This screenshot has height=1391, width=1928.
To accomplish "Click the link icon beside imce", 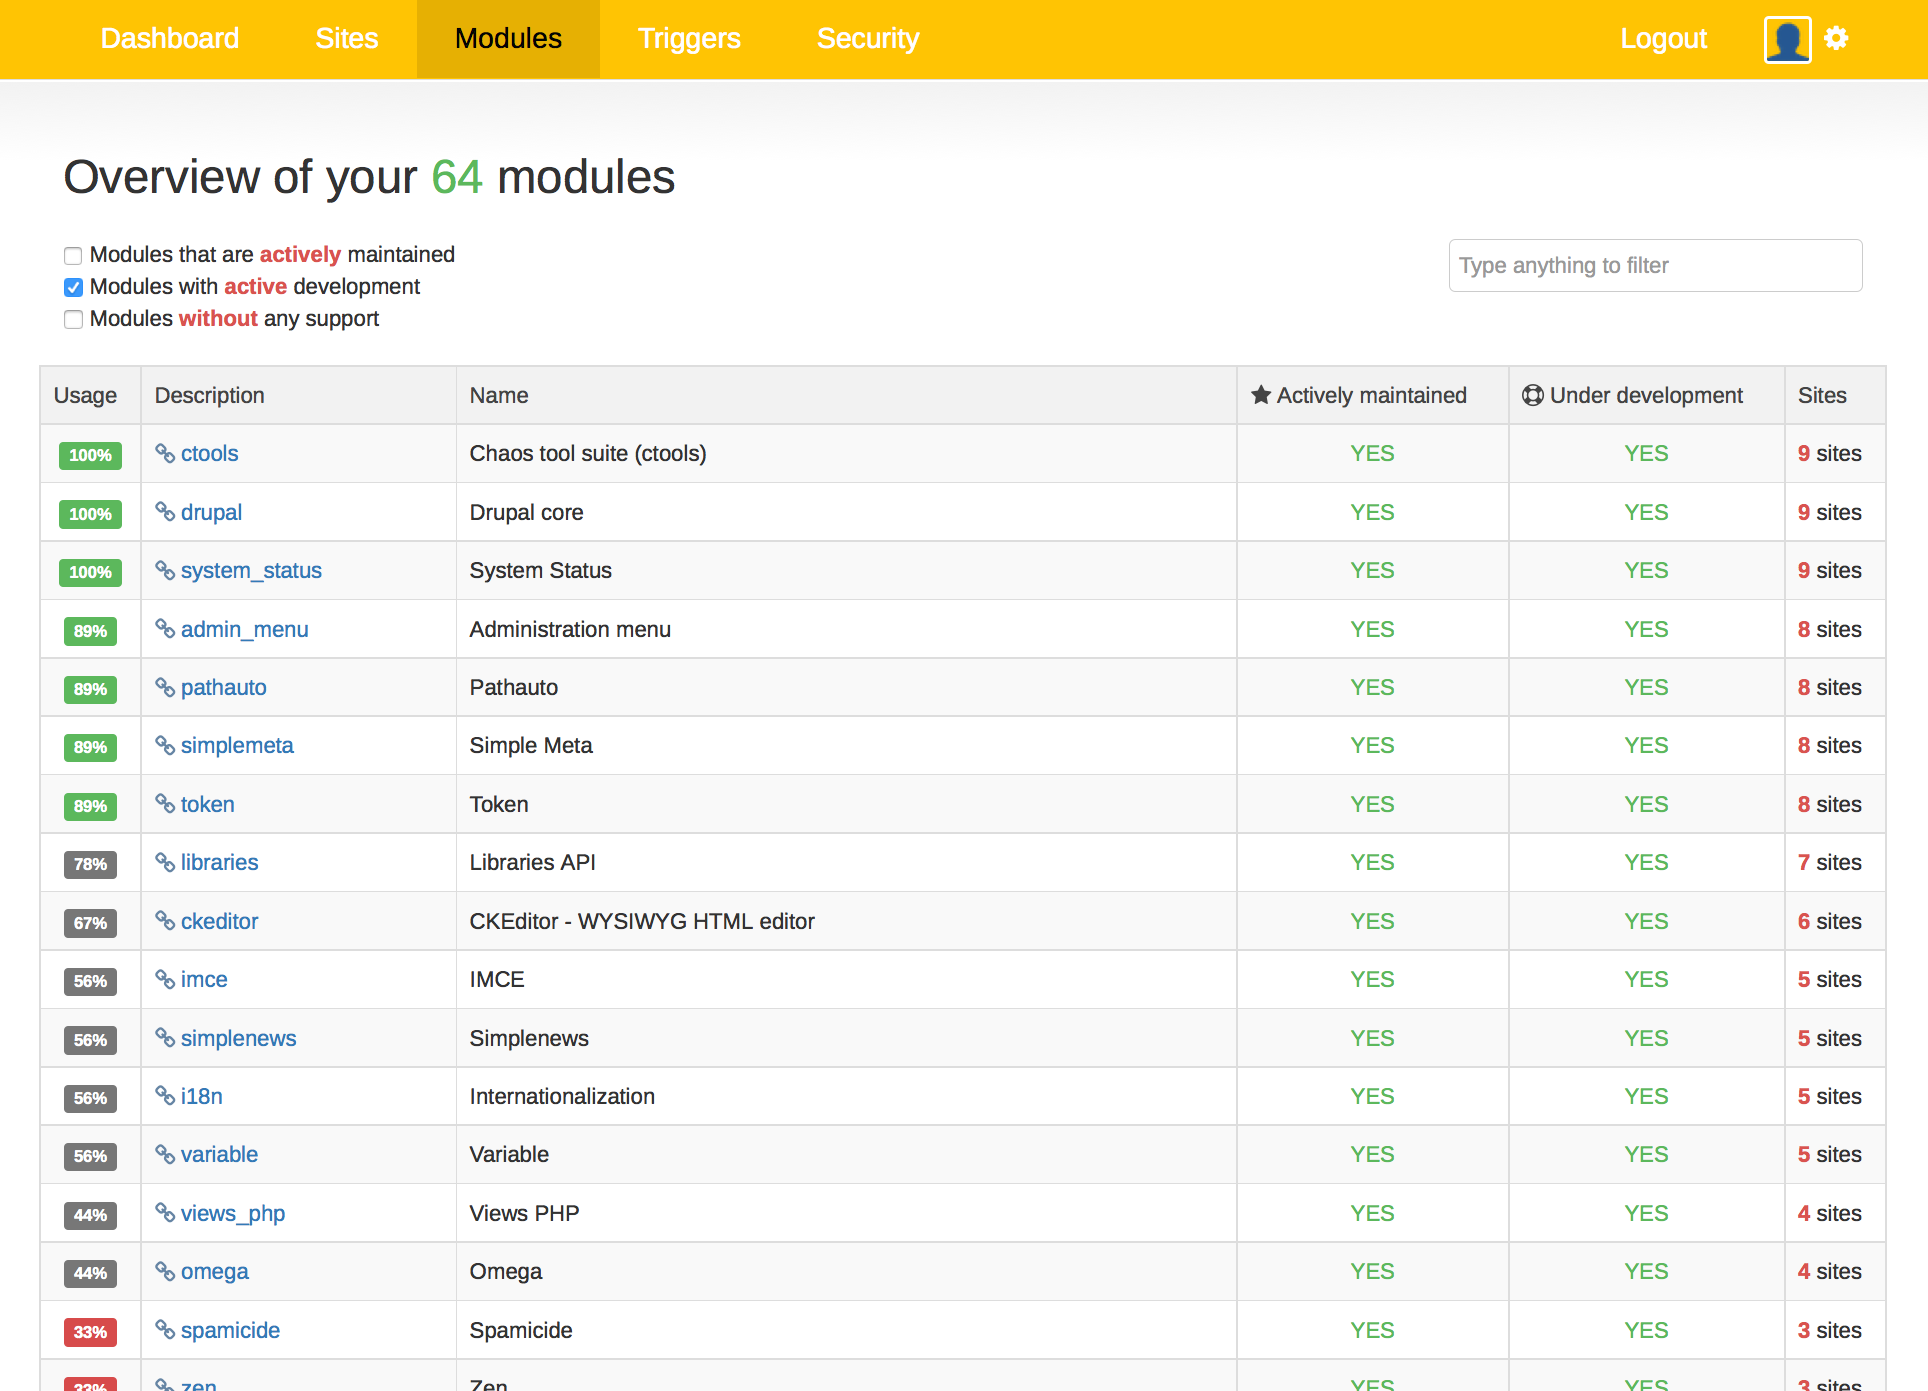I will [165, 979].
